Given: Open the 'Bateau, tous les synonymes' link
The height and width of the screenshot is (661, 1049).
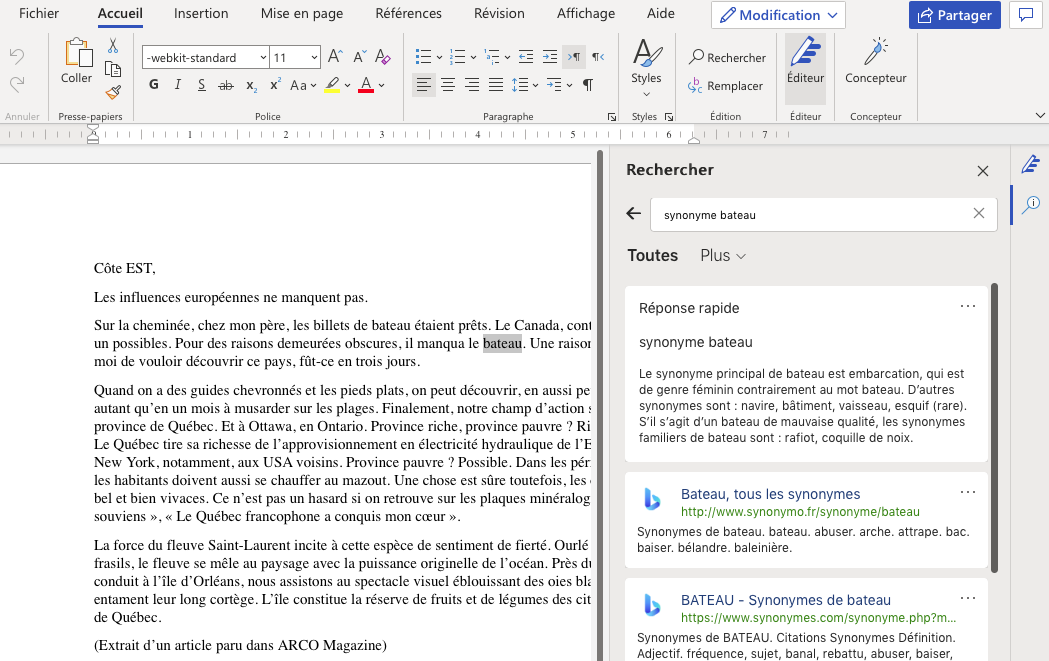Looking at the screenshot, I should [770, 494].
